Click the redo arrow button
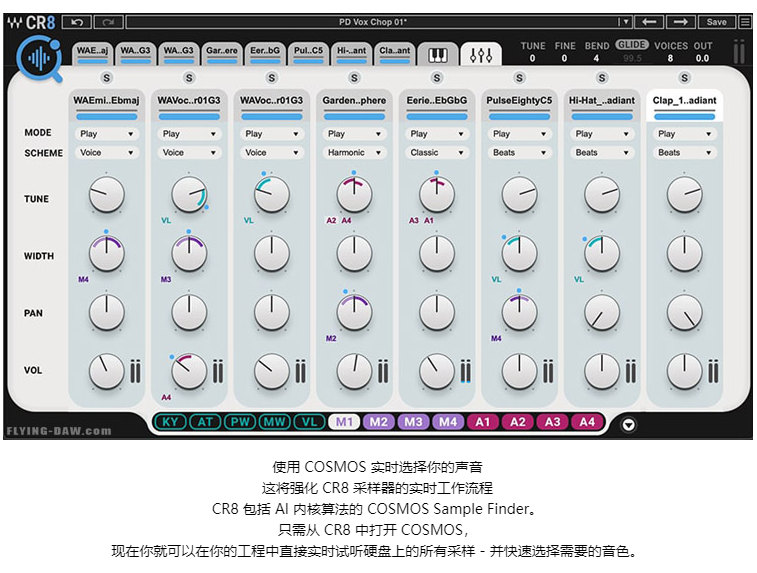Image resolution: width=757 pixels, height=573 pixels. pos(108,22)
